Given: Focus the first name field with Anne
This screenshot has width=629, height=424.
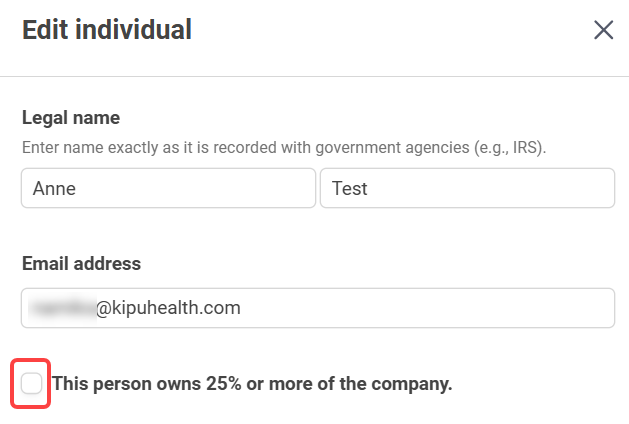Looking at the screenshot, I should click(167, 188).
